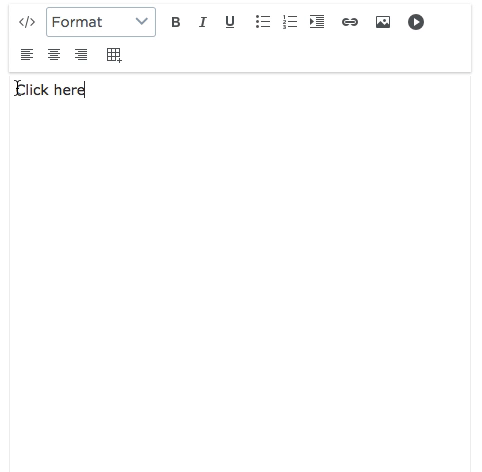Insert a hyperlink with the chain icon
Screen dimensions: 482x472
tap(350, 22)
